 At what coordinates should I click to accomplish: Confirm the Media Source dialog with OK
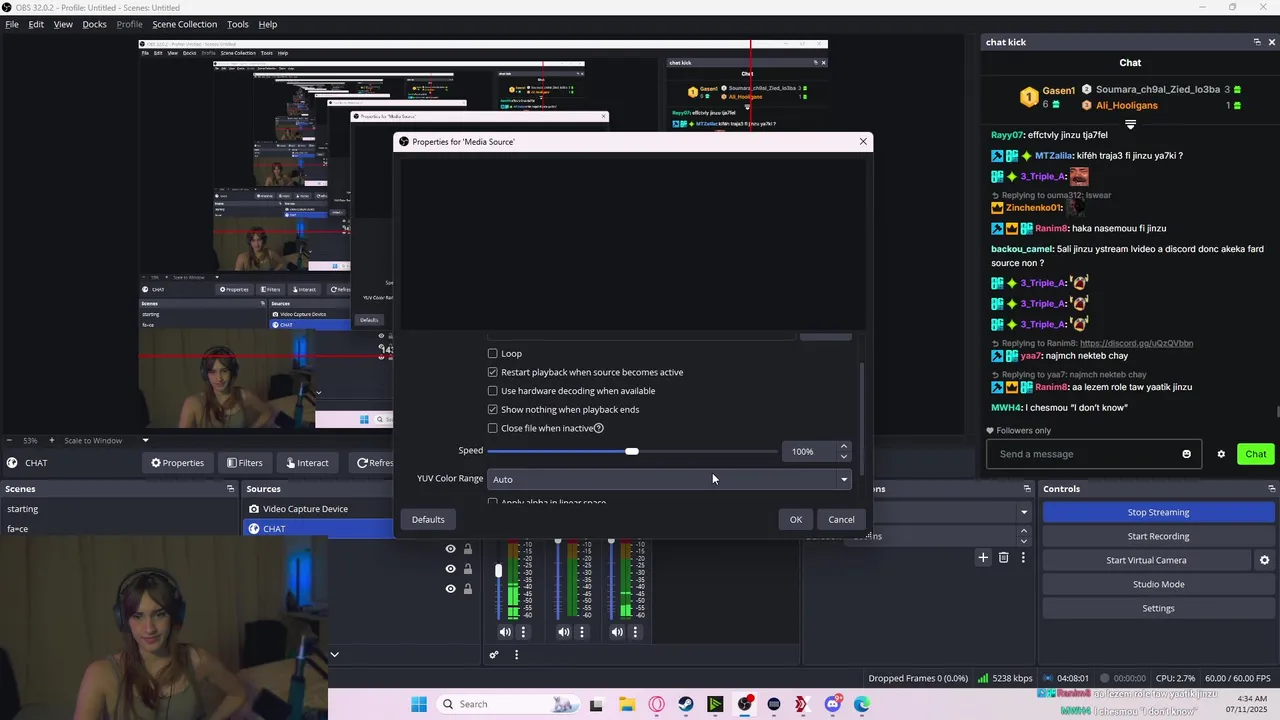click(795, 519)
